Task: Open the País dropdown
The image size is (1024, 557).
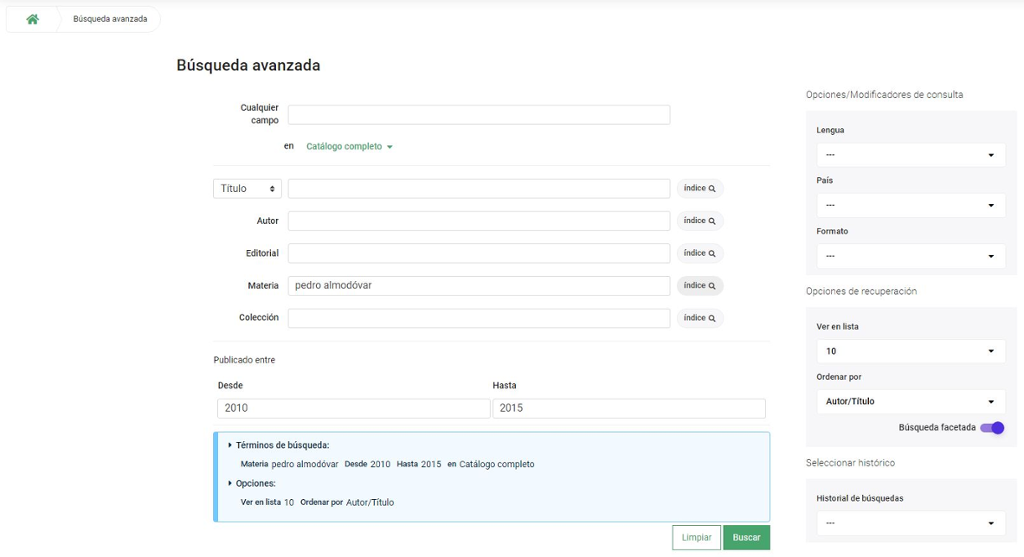Action: [x=910, y=205]
